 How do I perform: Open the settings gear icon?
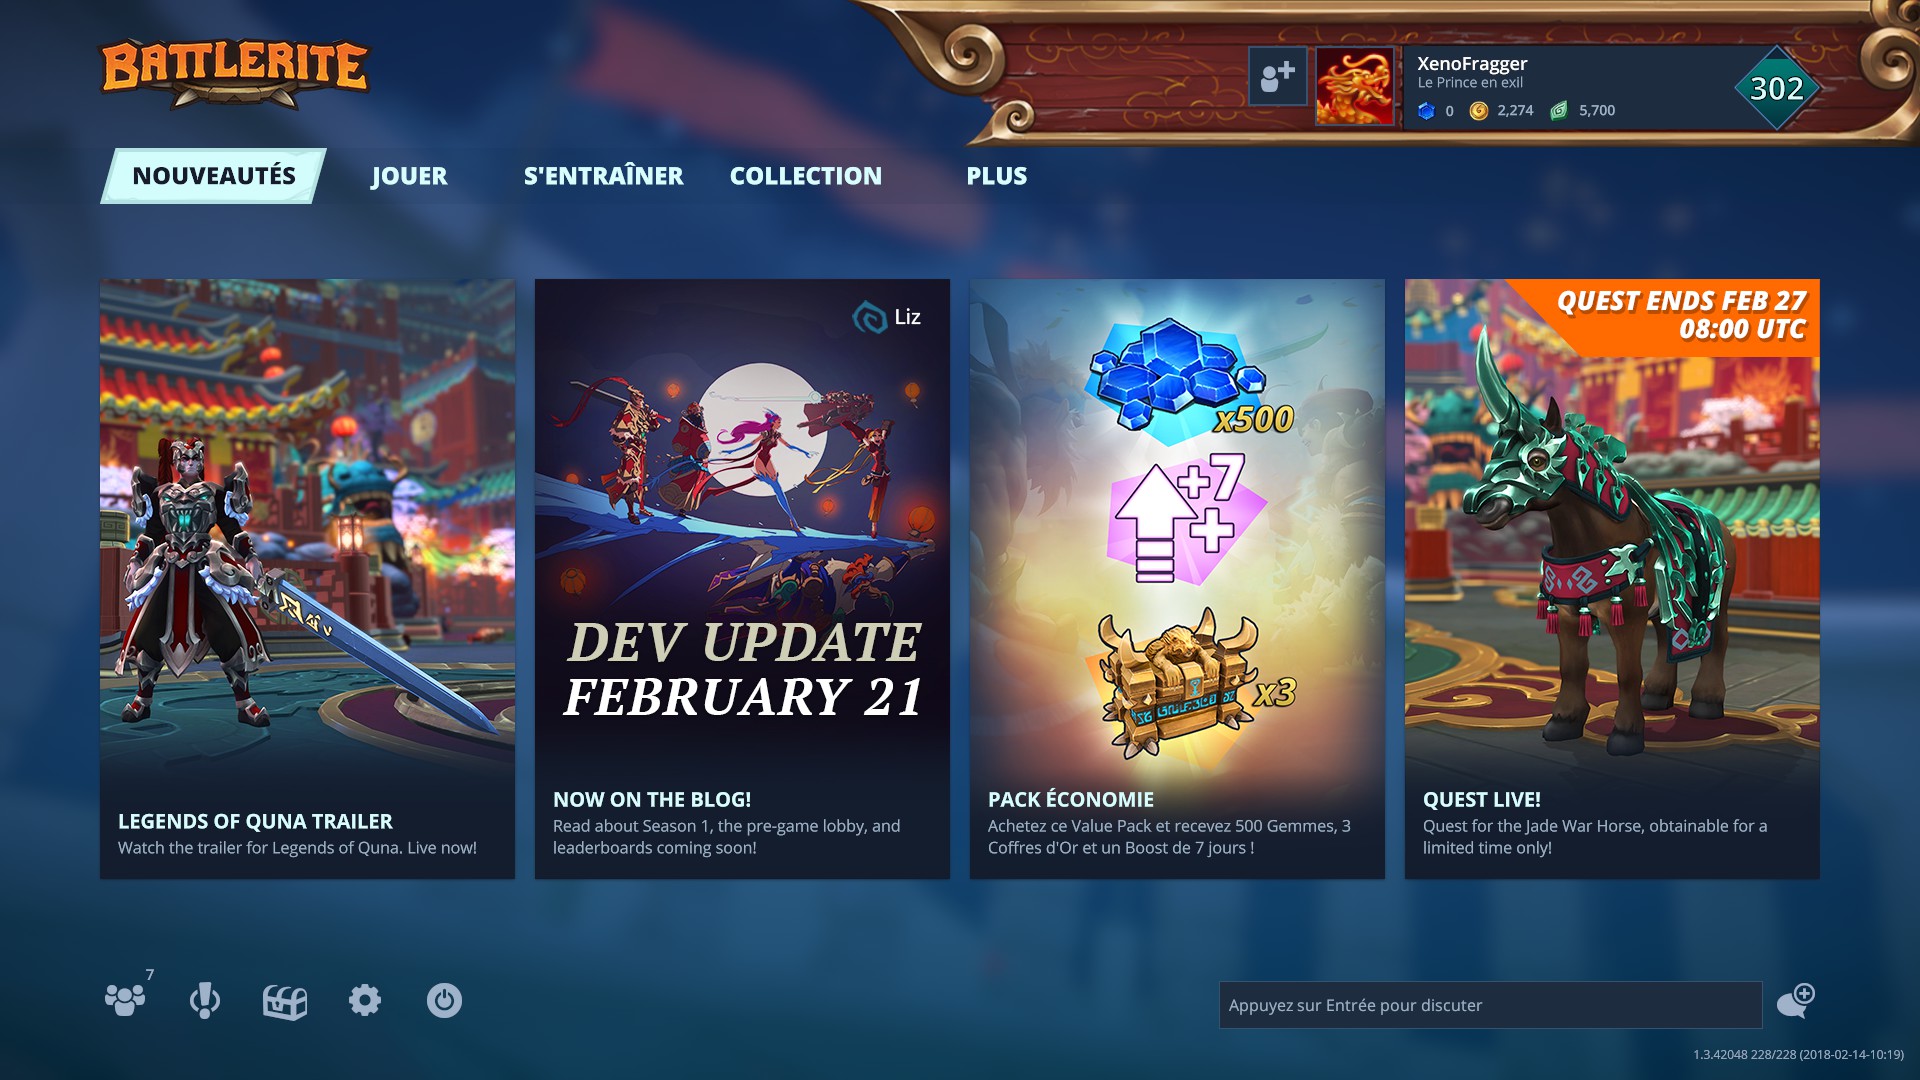(365, 1000)
